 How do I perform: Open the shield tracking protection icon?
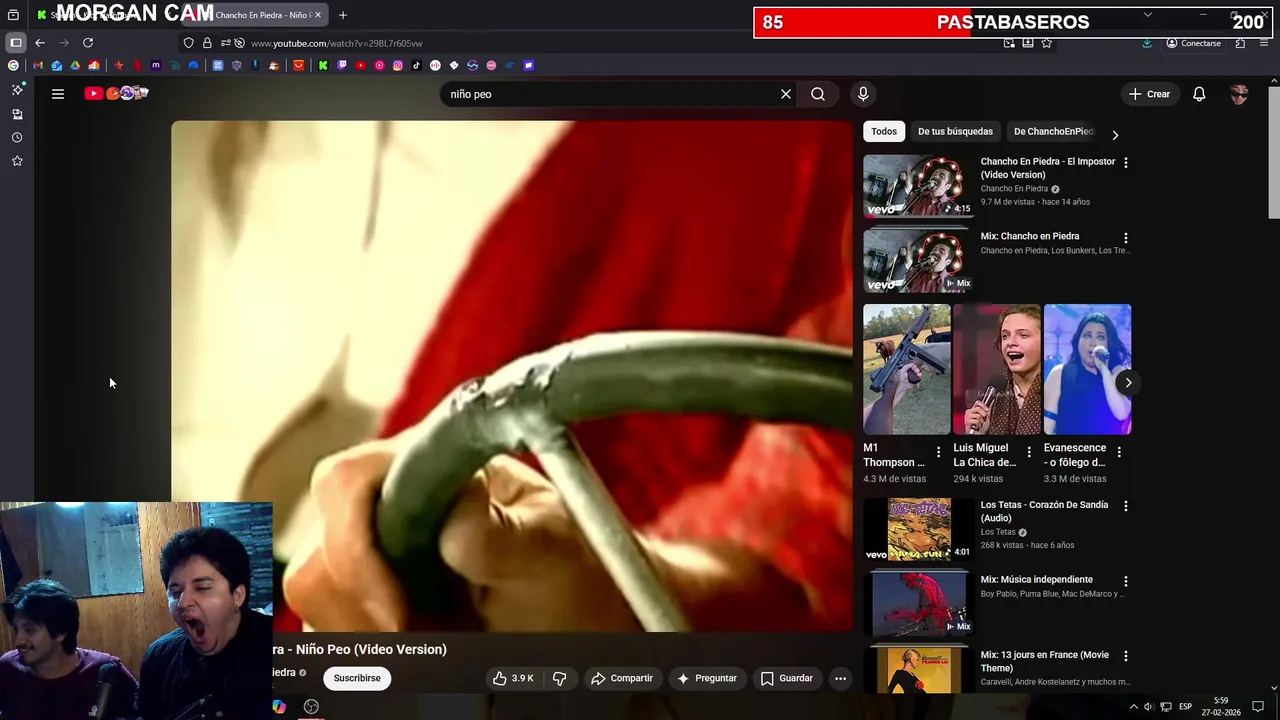pos(188,43)
